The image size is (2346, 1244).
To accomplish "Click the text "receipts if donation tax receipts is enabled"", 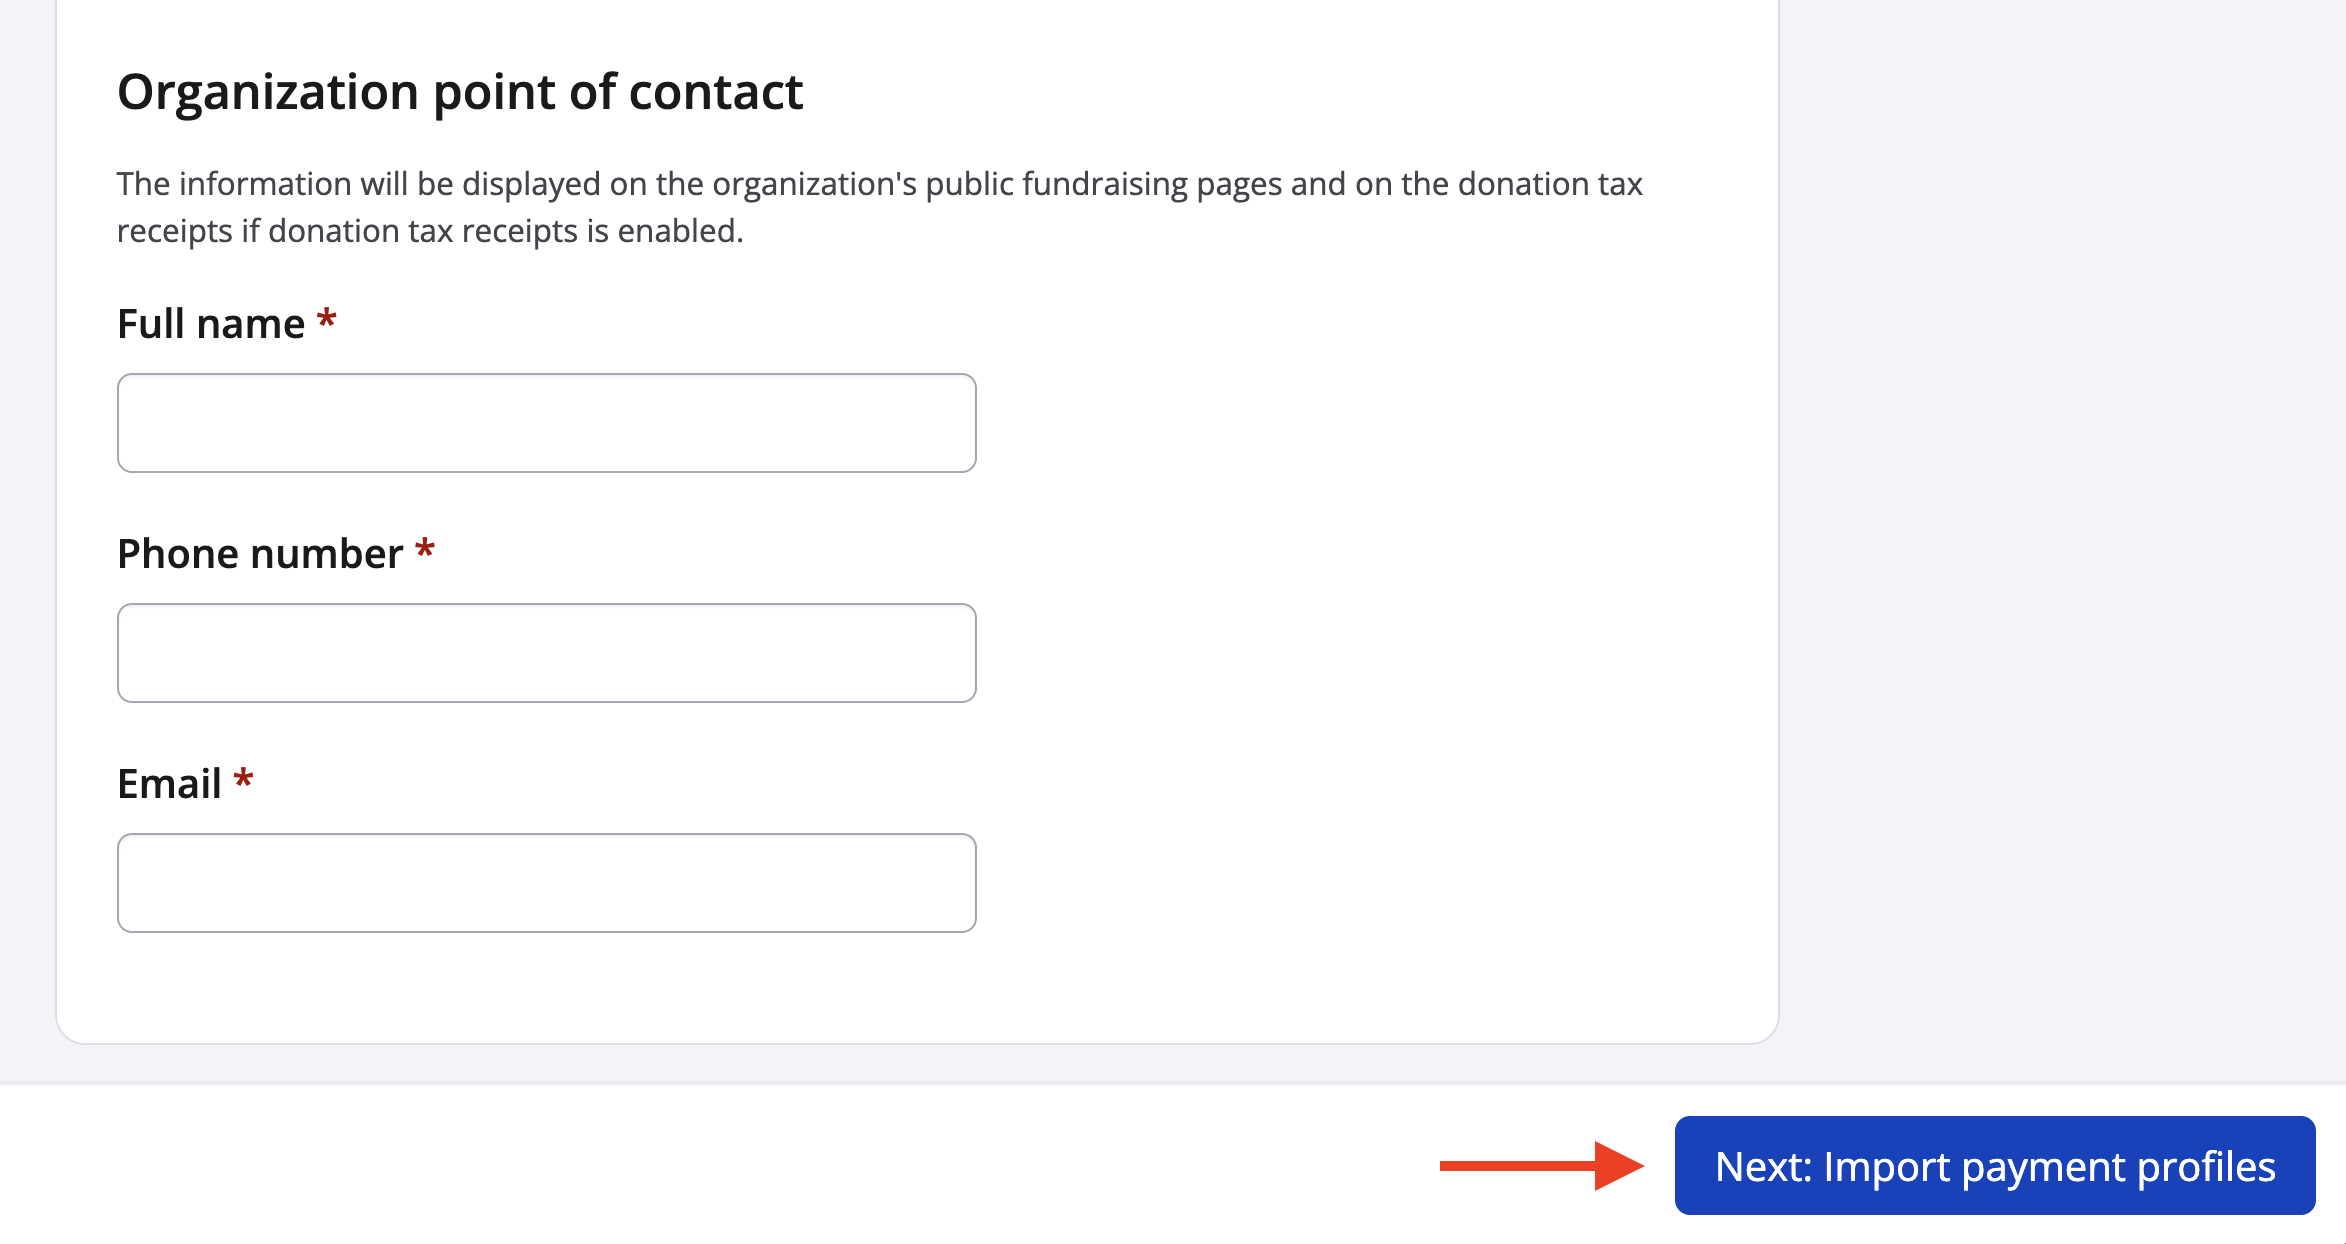I will pyautogui.click(x=430, y=231).
